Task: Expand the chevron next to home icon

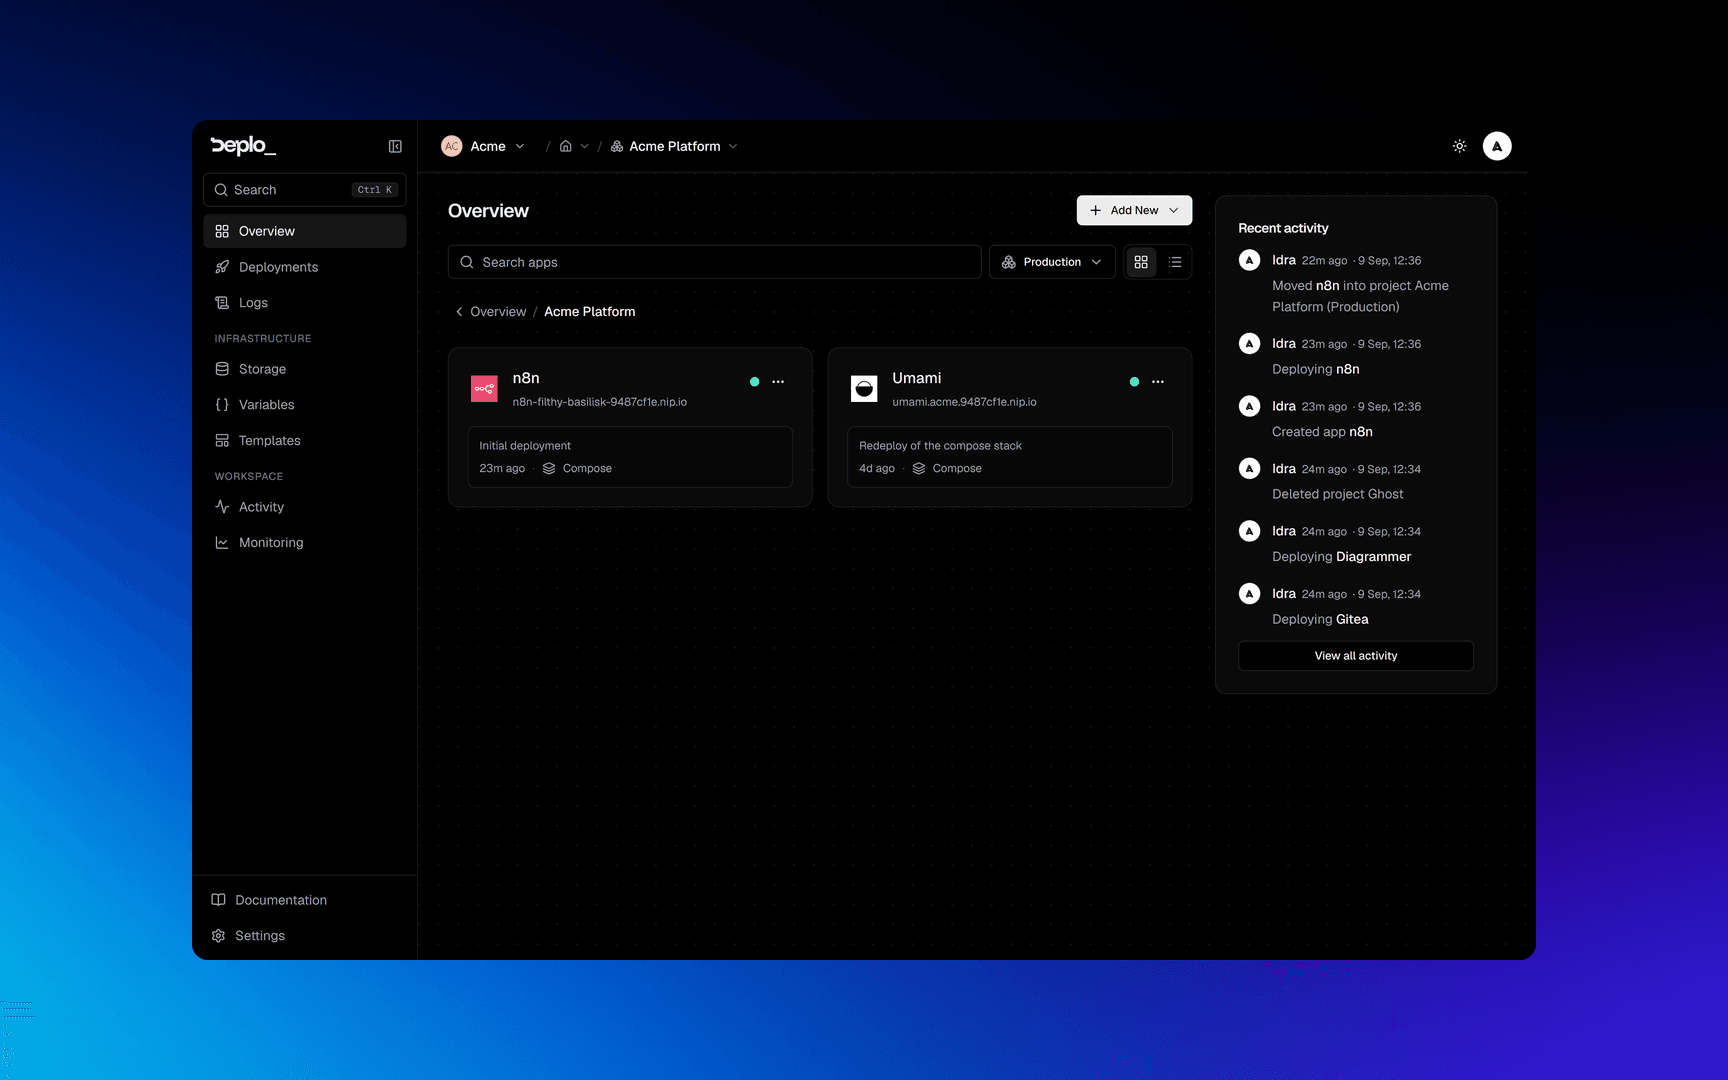Action: (585, 146)
